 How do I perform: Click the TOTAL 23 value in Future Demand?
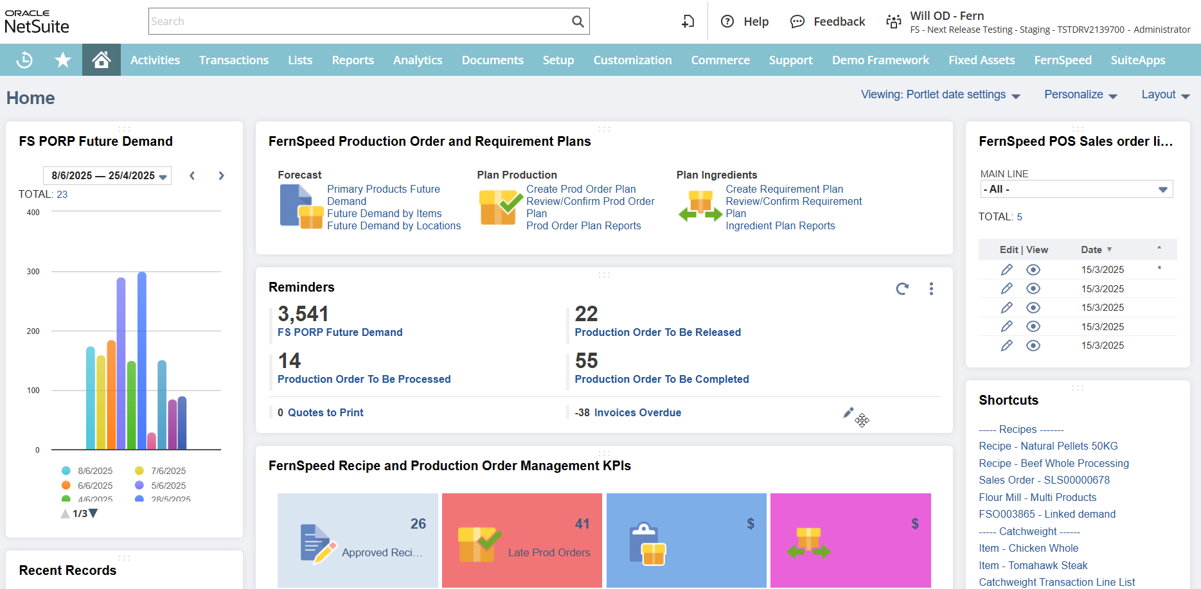click(62, 195)
